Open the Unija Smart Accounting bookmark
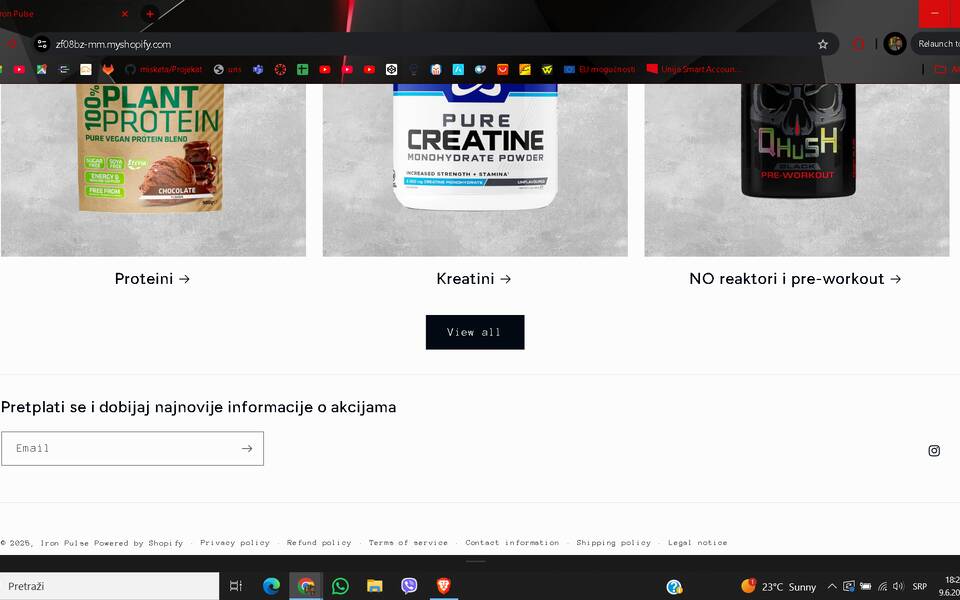Viewport: 960px width, 600px height. point(692,69)
